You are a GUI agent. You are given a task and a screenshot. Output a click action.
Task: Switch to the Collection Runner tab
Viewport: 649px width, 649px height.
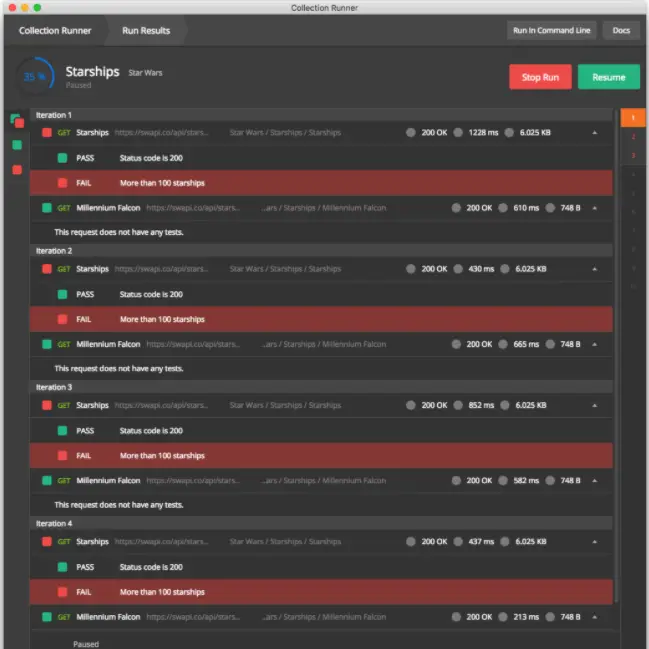click(x=55, y=31)
